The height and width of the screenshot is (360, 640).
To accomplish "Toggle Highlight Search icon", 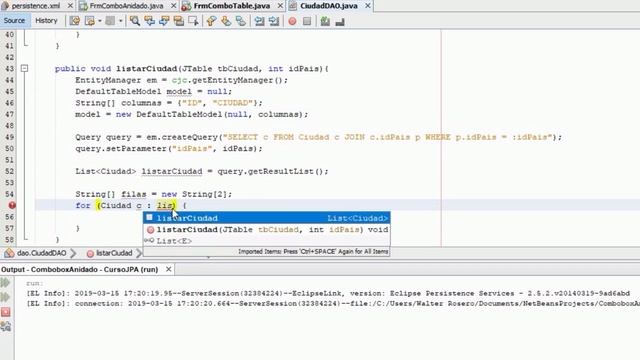I will coord(179,21).
